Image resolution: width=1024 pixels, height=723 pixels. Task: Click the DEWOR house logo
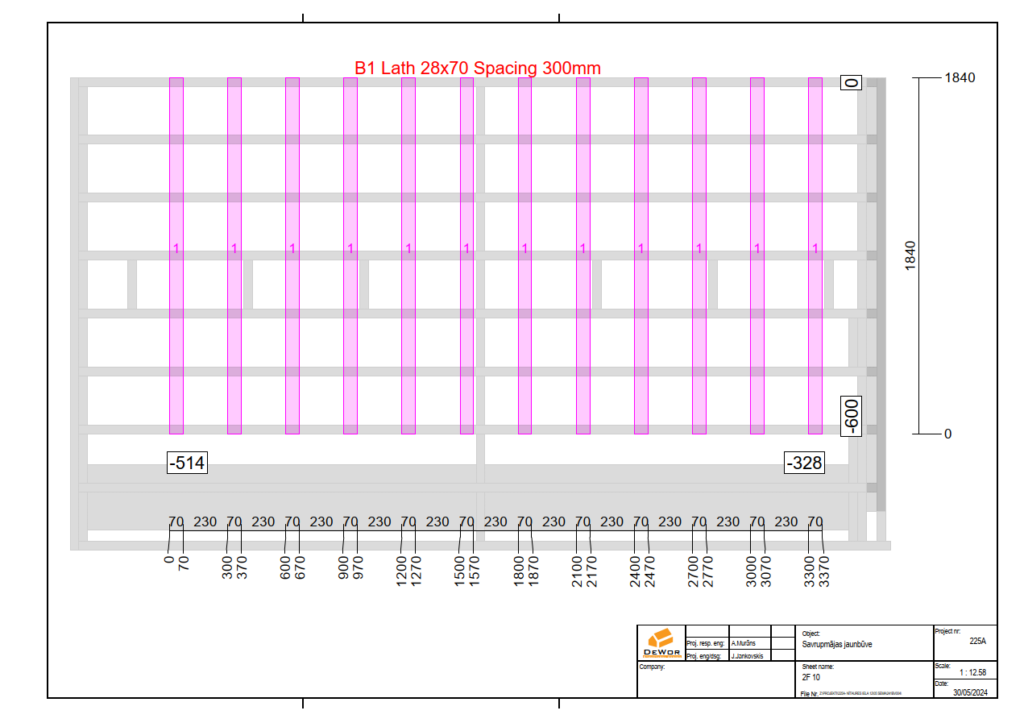tap(660, 642)
